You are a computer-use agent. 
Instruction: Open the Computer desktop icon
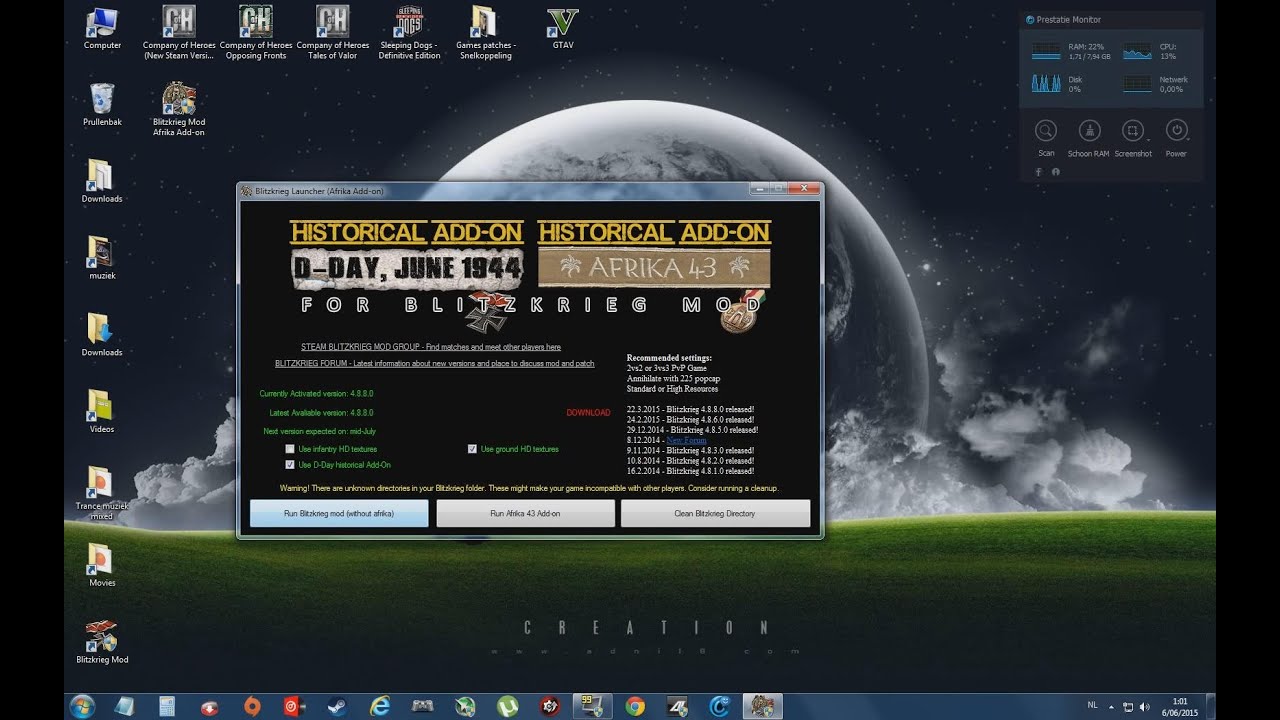click(x=102, y=28)
